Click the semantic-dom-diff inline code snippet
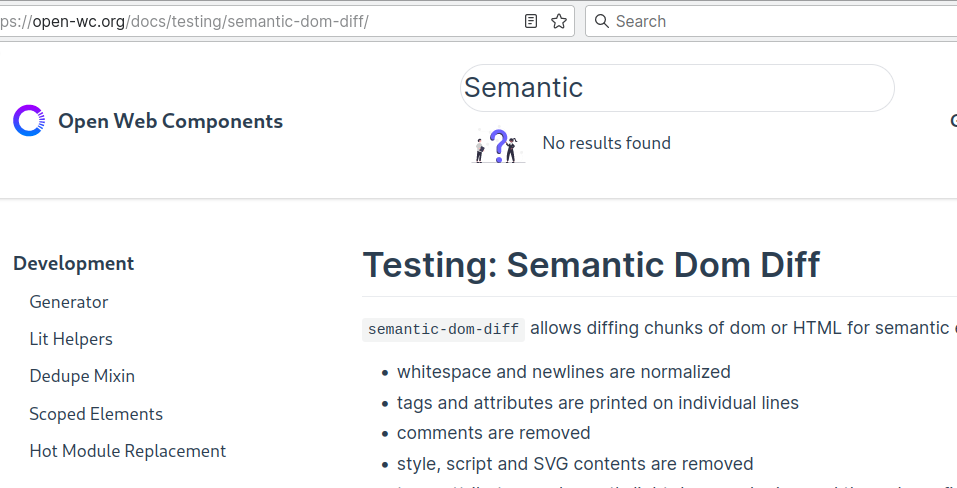Screen dimensions: 957x488 point(443,329)
